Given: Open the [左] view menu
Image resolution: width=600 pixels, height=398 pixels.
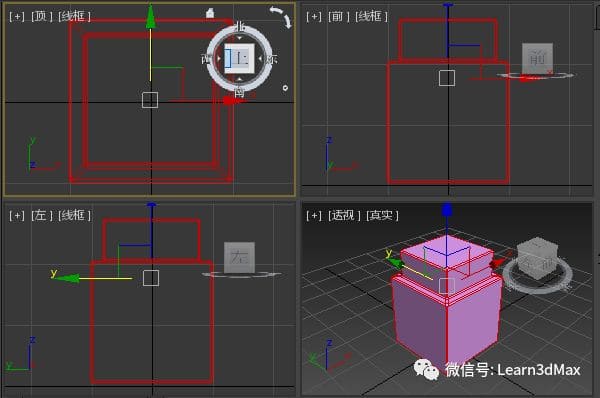Looking at the screenshot, I should pyautogui.click(x=42, y=215).
